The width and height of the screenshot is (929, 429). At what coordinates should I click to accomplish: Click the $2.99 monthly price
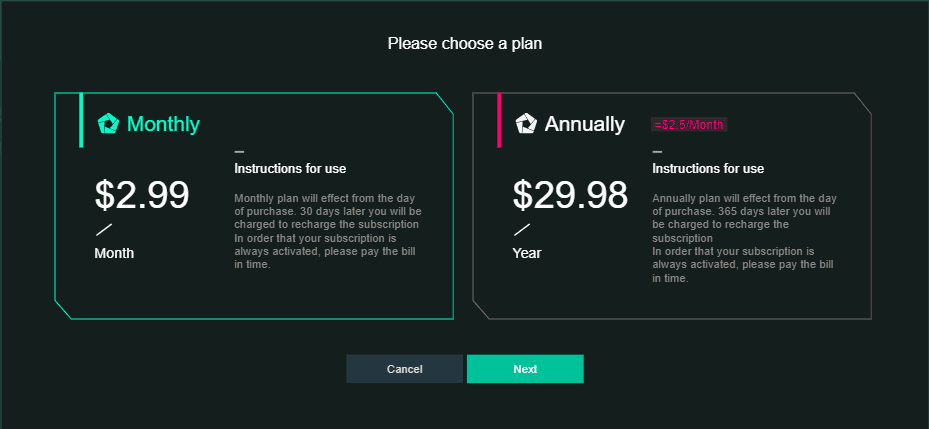142,195
